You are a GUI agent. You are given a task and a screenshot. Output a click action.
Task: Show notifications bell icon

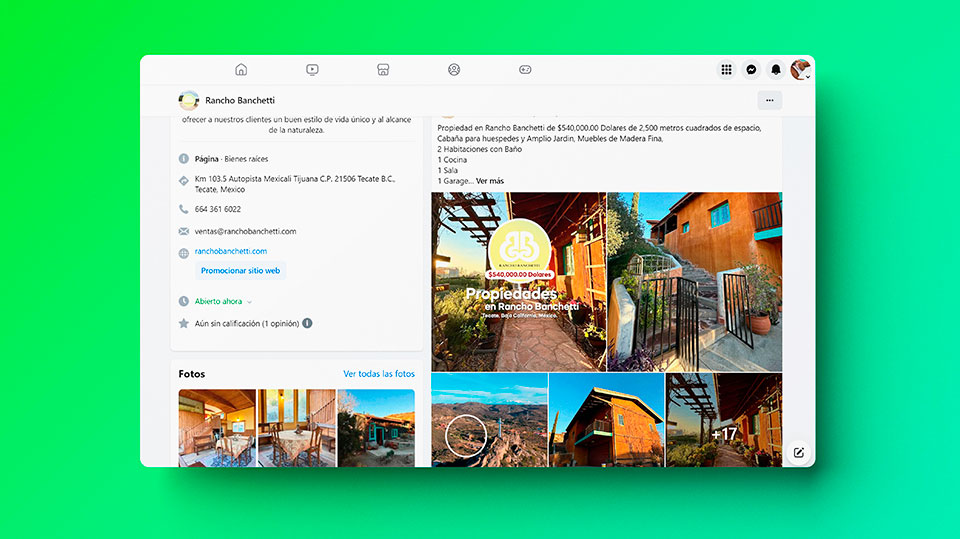coord(776,70)
